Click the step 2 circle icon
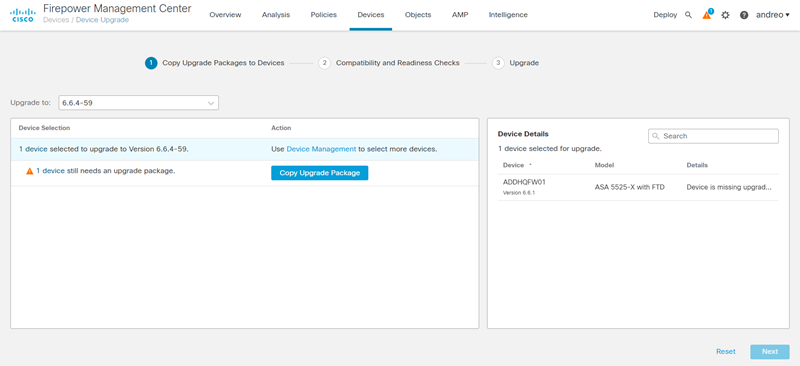Screen dimensions: 800x366 (324, 63)
